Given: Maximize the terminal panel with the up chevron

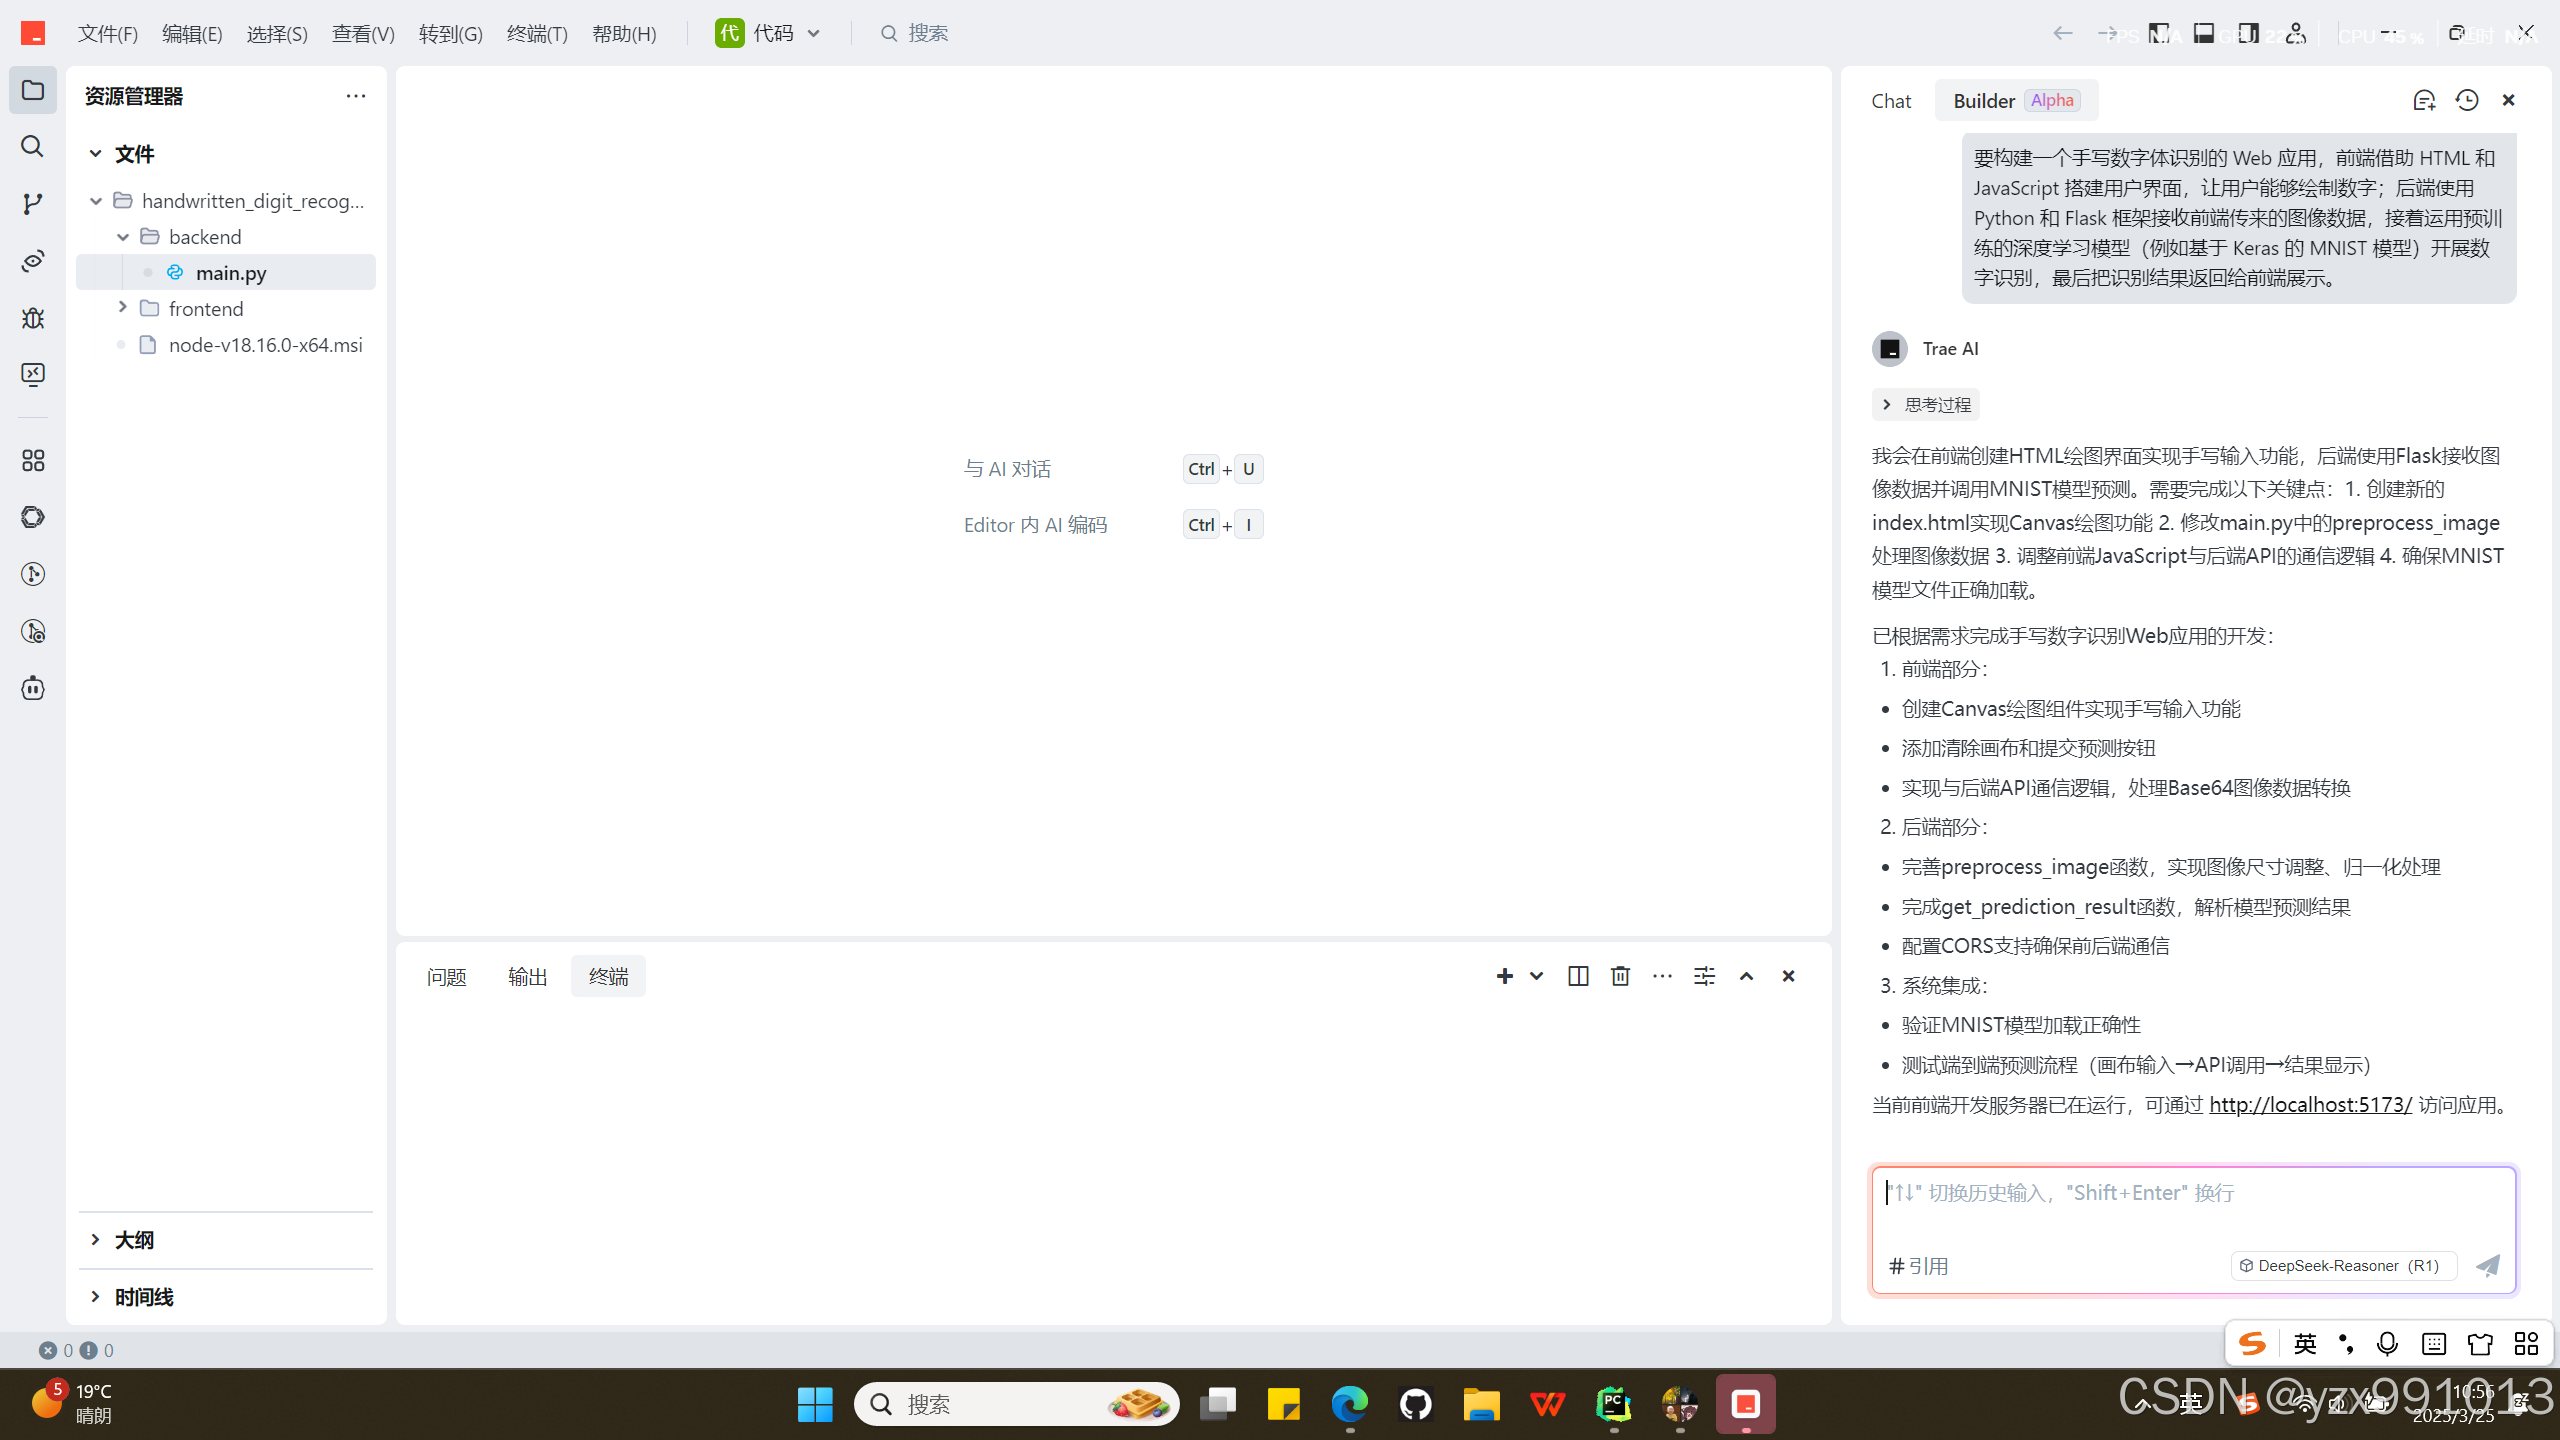Looking at the screenshot, I should (x=1746, y=976).
